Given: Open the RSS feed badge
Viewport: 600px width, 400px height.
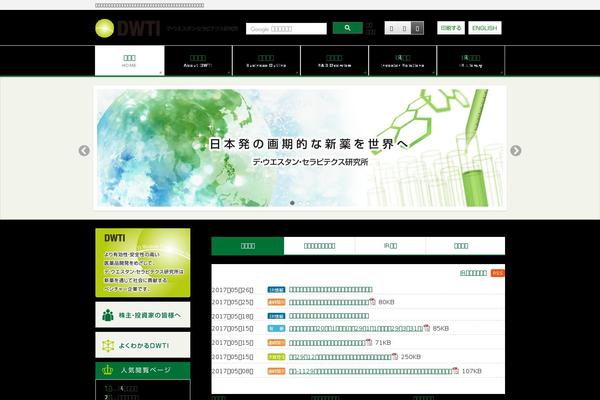Looking at the screenshot, I should pyautogui.click(x=498, y=272).
